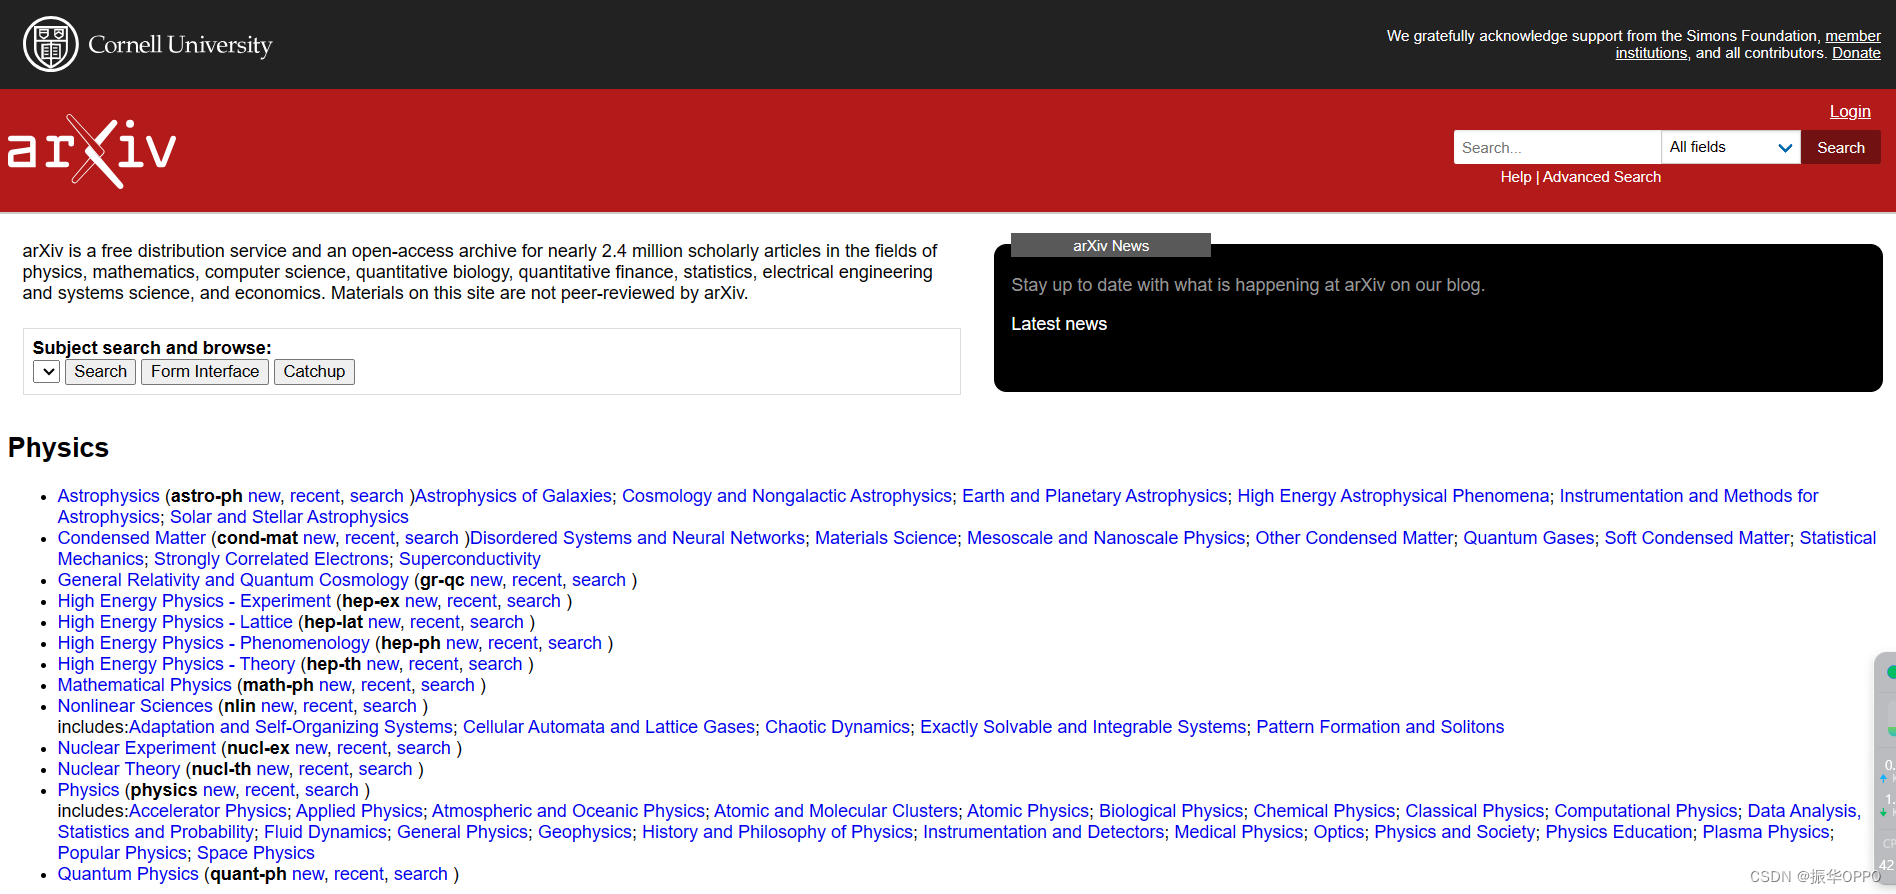Open High Energy Physics - Theory
1896x894 pixels.
176,664
